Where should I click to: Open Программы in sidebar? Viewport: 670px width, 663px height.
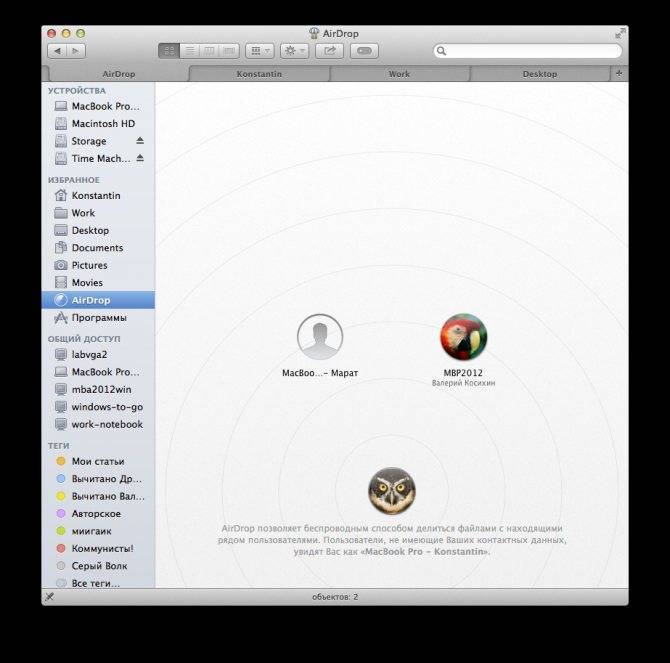click(98, 318)
